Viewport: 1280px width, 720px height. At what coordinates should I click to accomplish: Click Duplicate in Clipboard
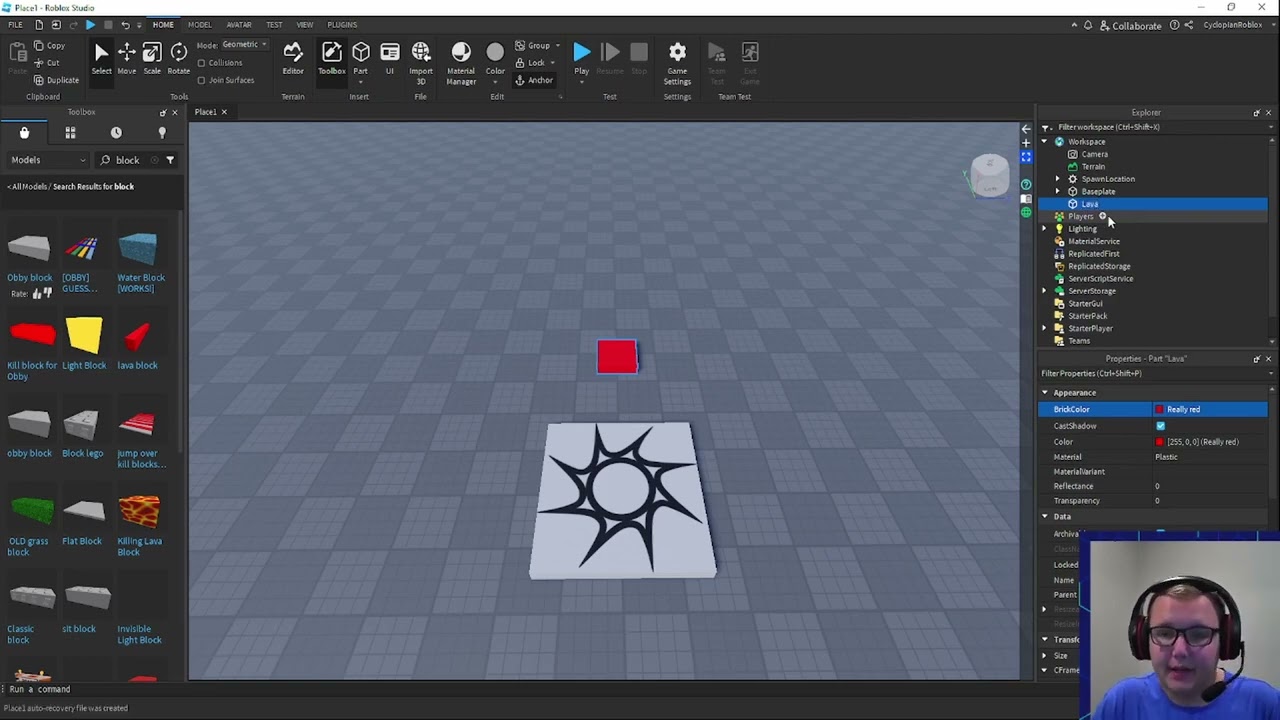coord(55,80)
